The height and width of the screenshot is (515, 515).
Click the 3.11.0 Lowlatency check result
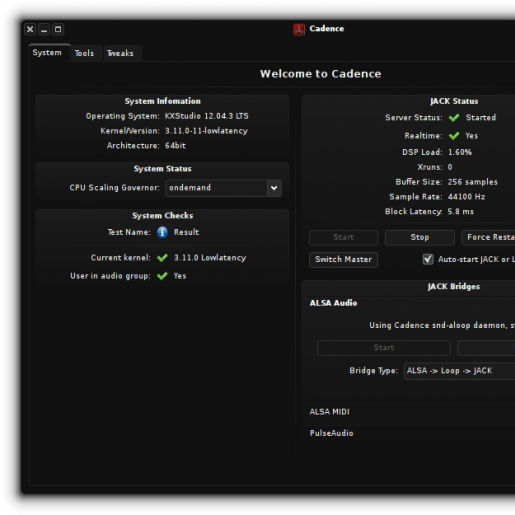click(210, 258)
